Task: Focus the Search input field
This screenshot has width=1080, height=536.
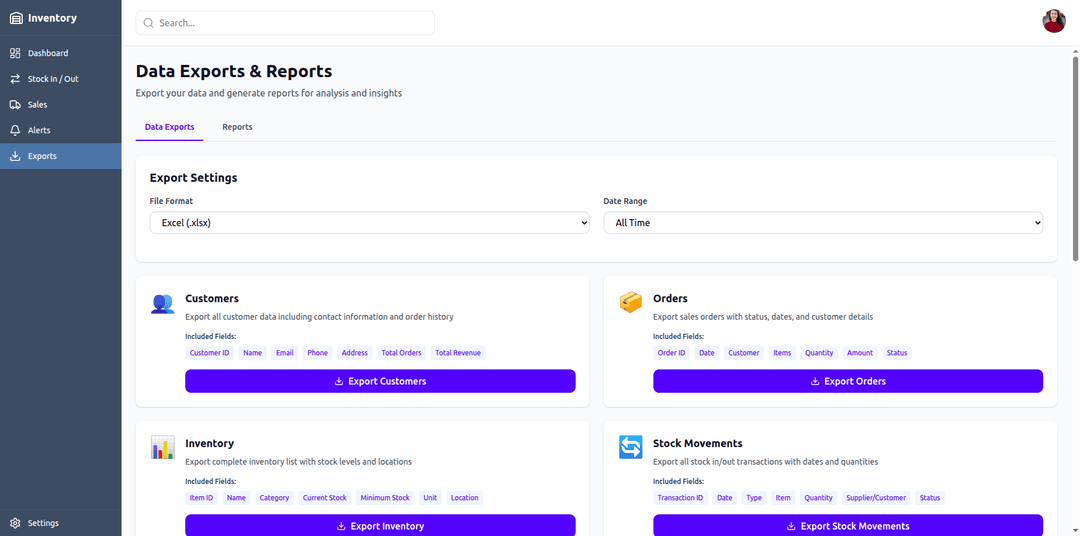Action: tap(285, 23)
